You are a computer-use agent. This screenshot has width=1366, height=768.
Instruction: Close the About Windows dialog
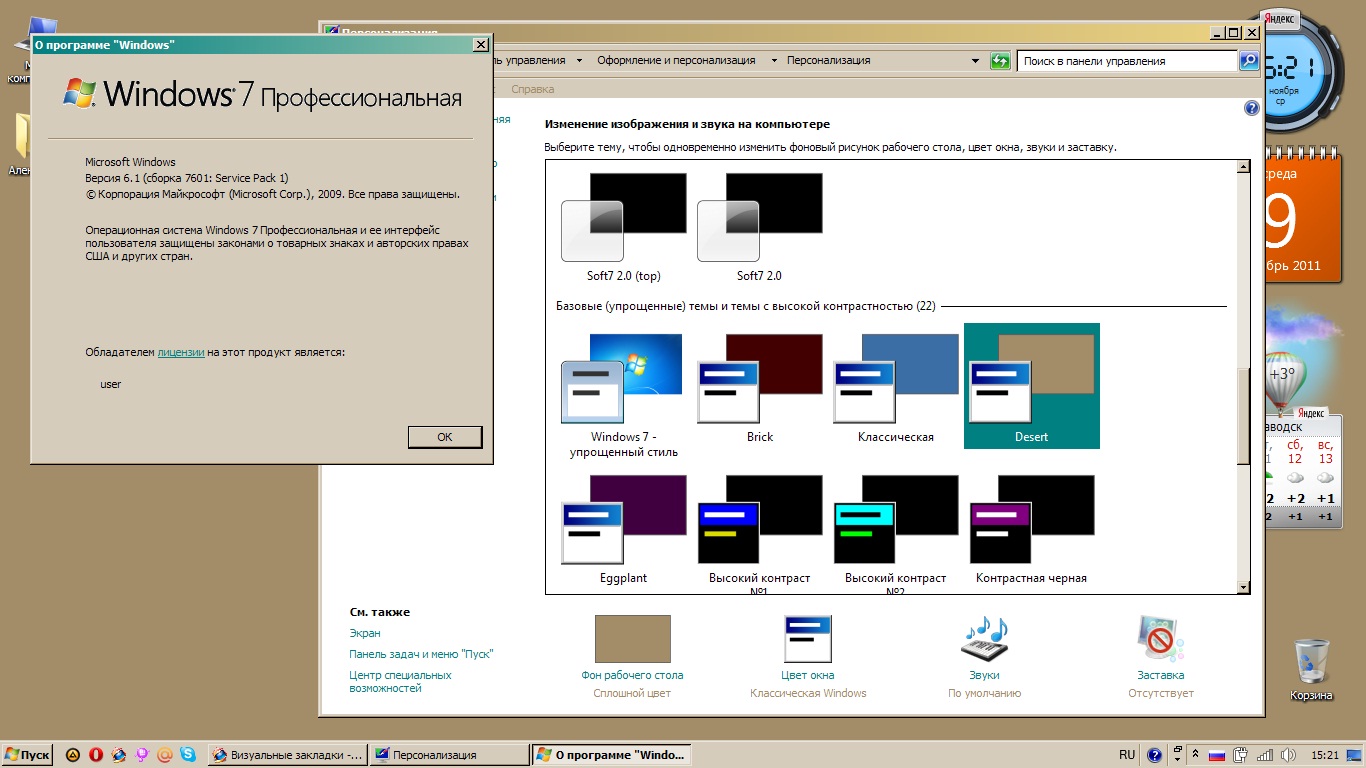480,45
